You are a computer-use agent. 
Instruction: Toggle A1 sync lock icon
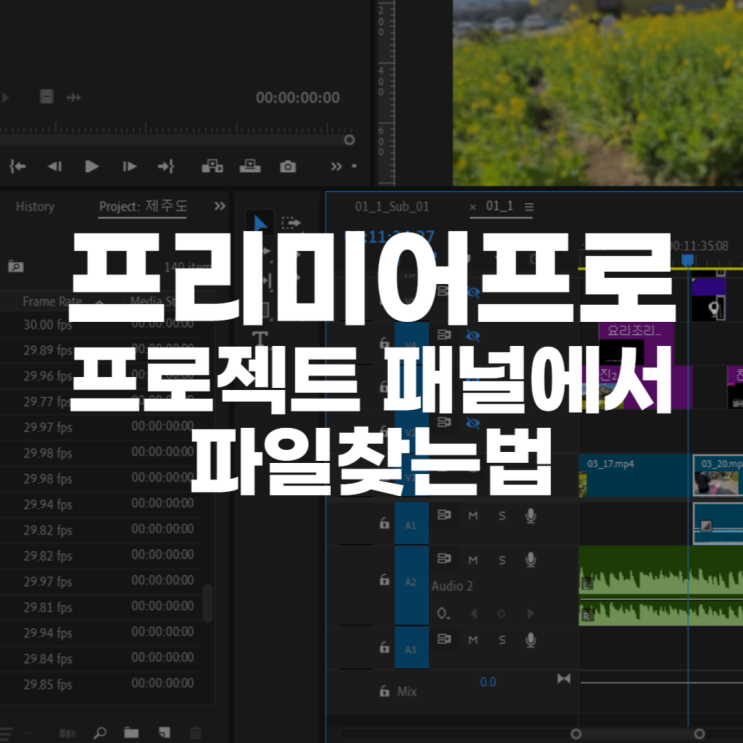[444, 515]
